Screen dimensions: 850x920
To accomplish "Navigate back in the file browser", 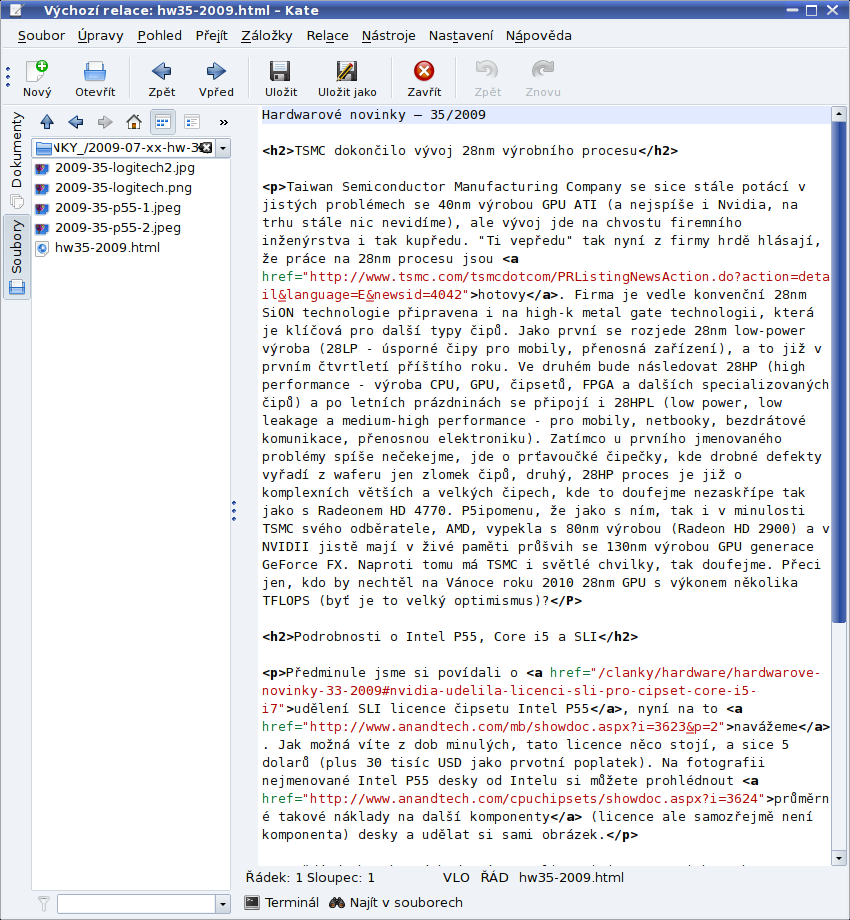I will pos(76,122).
